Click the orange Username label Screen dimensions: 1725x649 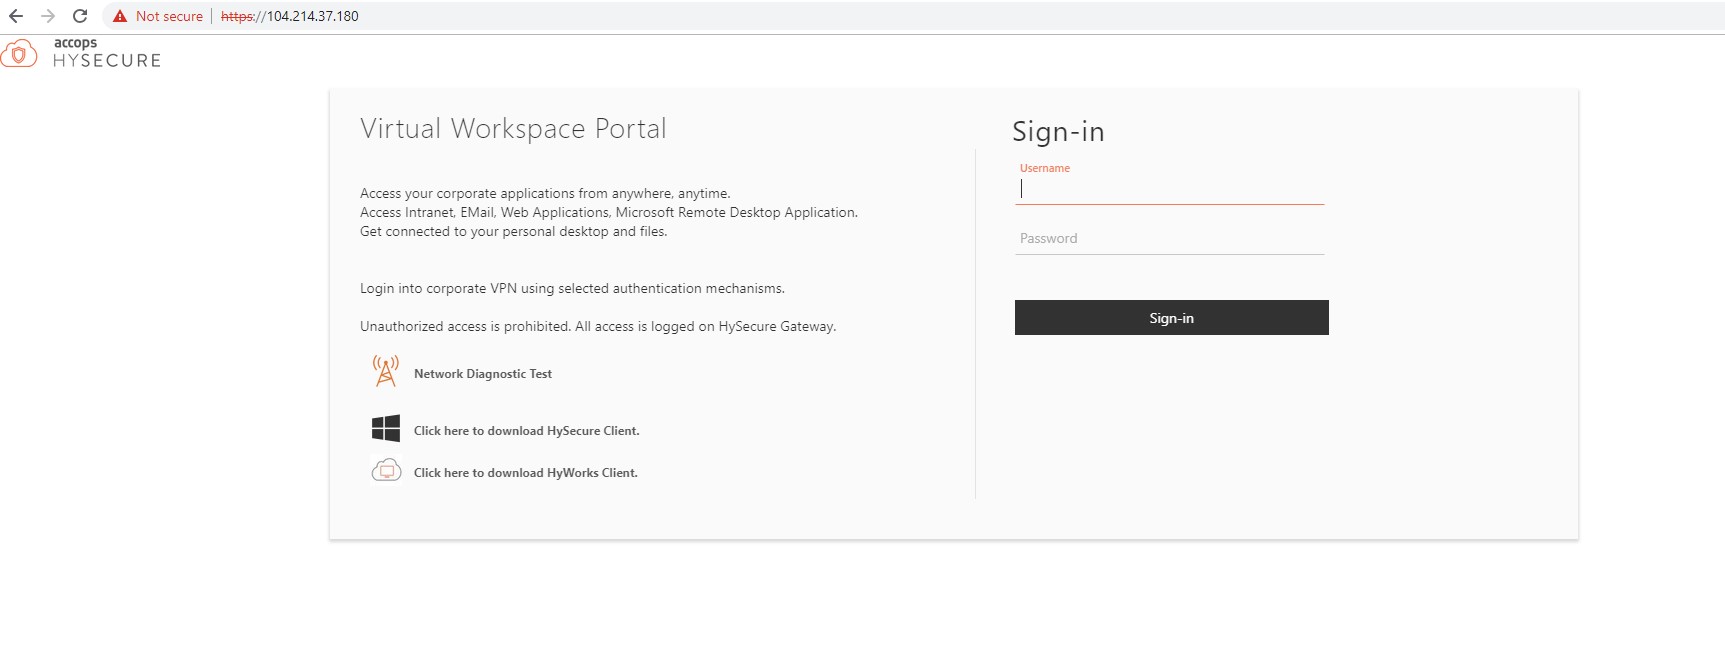point(1045,168)
